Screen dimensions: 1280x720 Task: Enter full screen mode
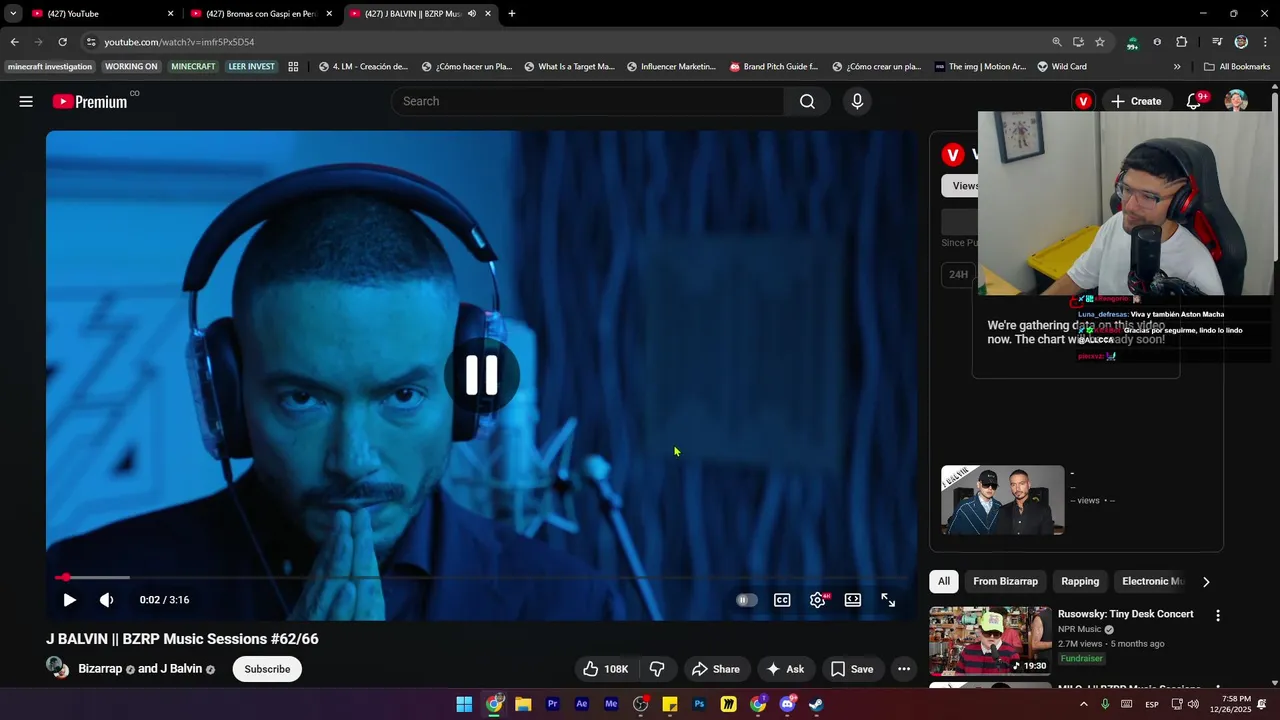point(888,600)
